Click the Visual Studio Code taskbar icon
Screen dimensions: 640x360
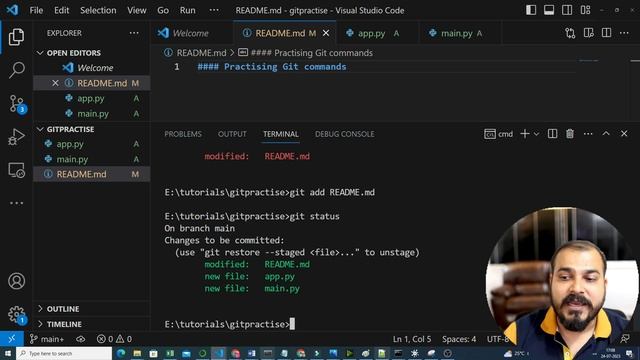click(219, 353)
